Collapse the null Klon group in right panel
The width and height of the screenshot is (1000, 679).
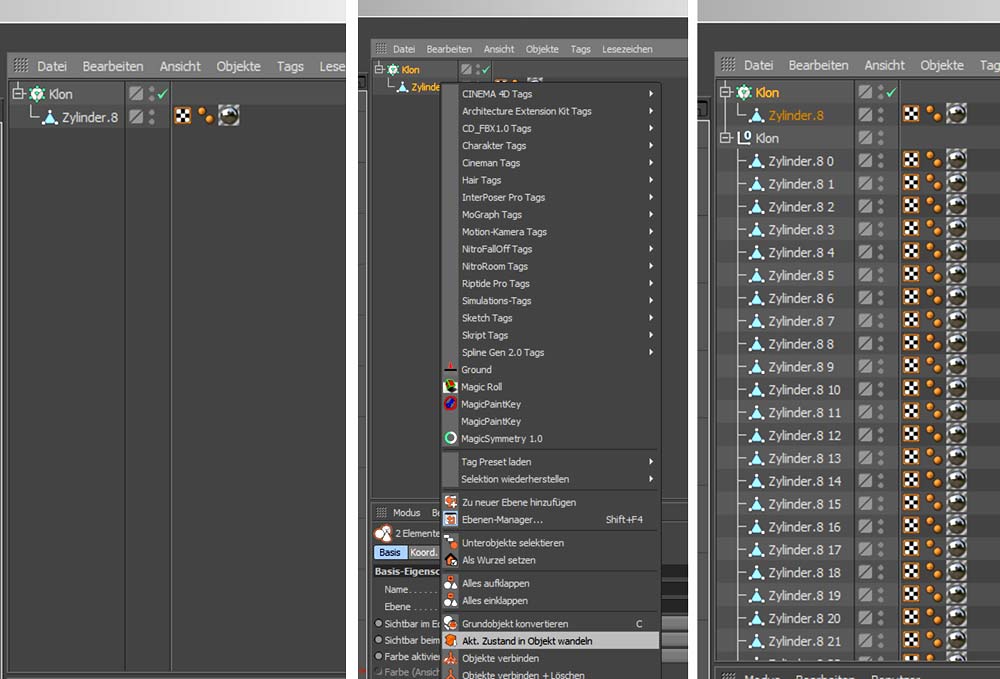(x=725, y=138)
